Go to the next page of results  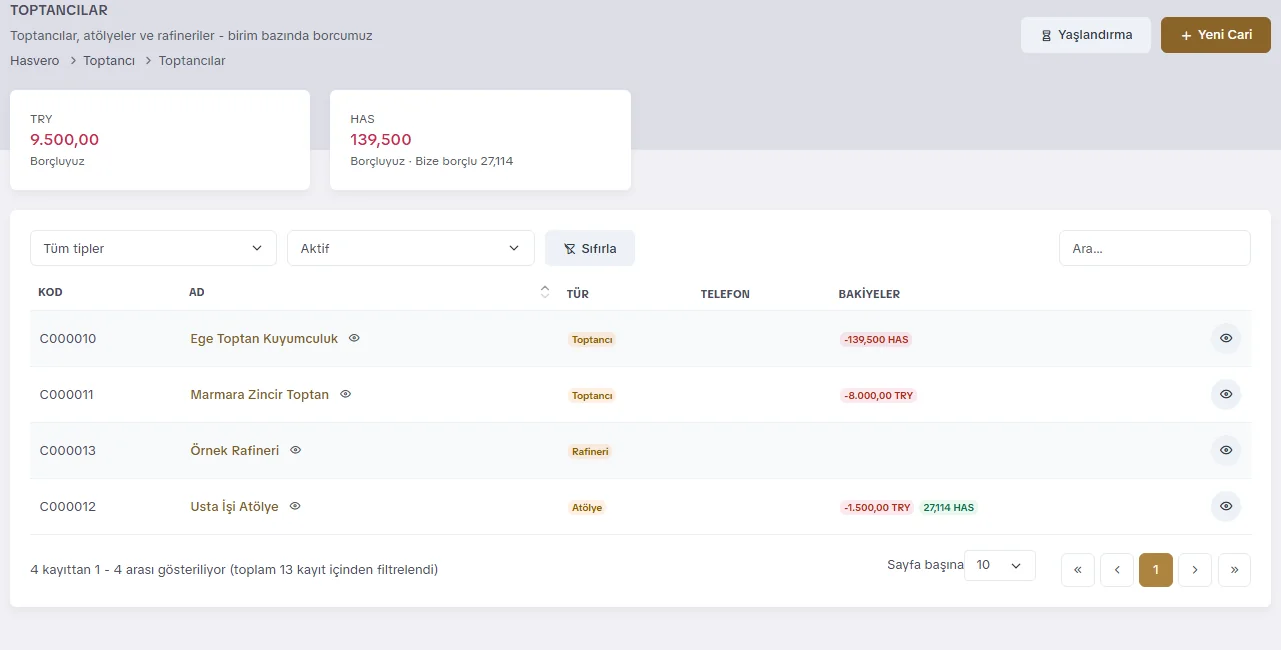1195,570
